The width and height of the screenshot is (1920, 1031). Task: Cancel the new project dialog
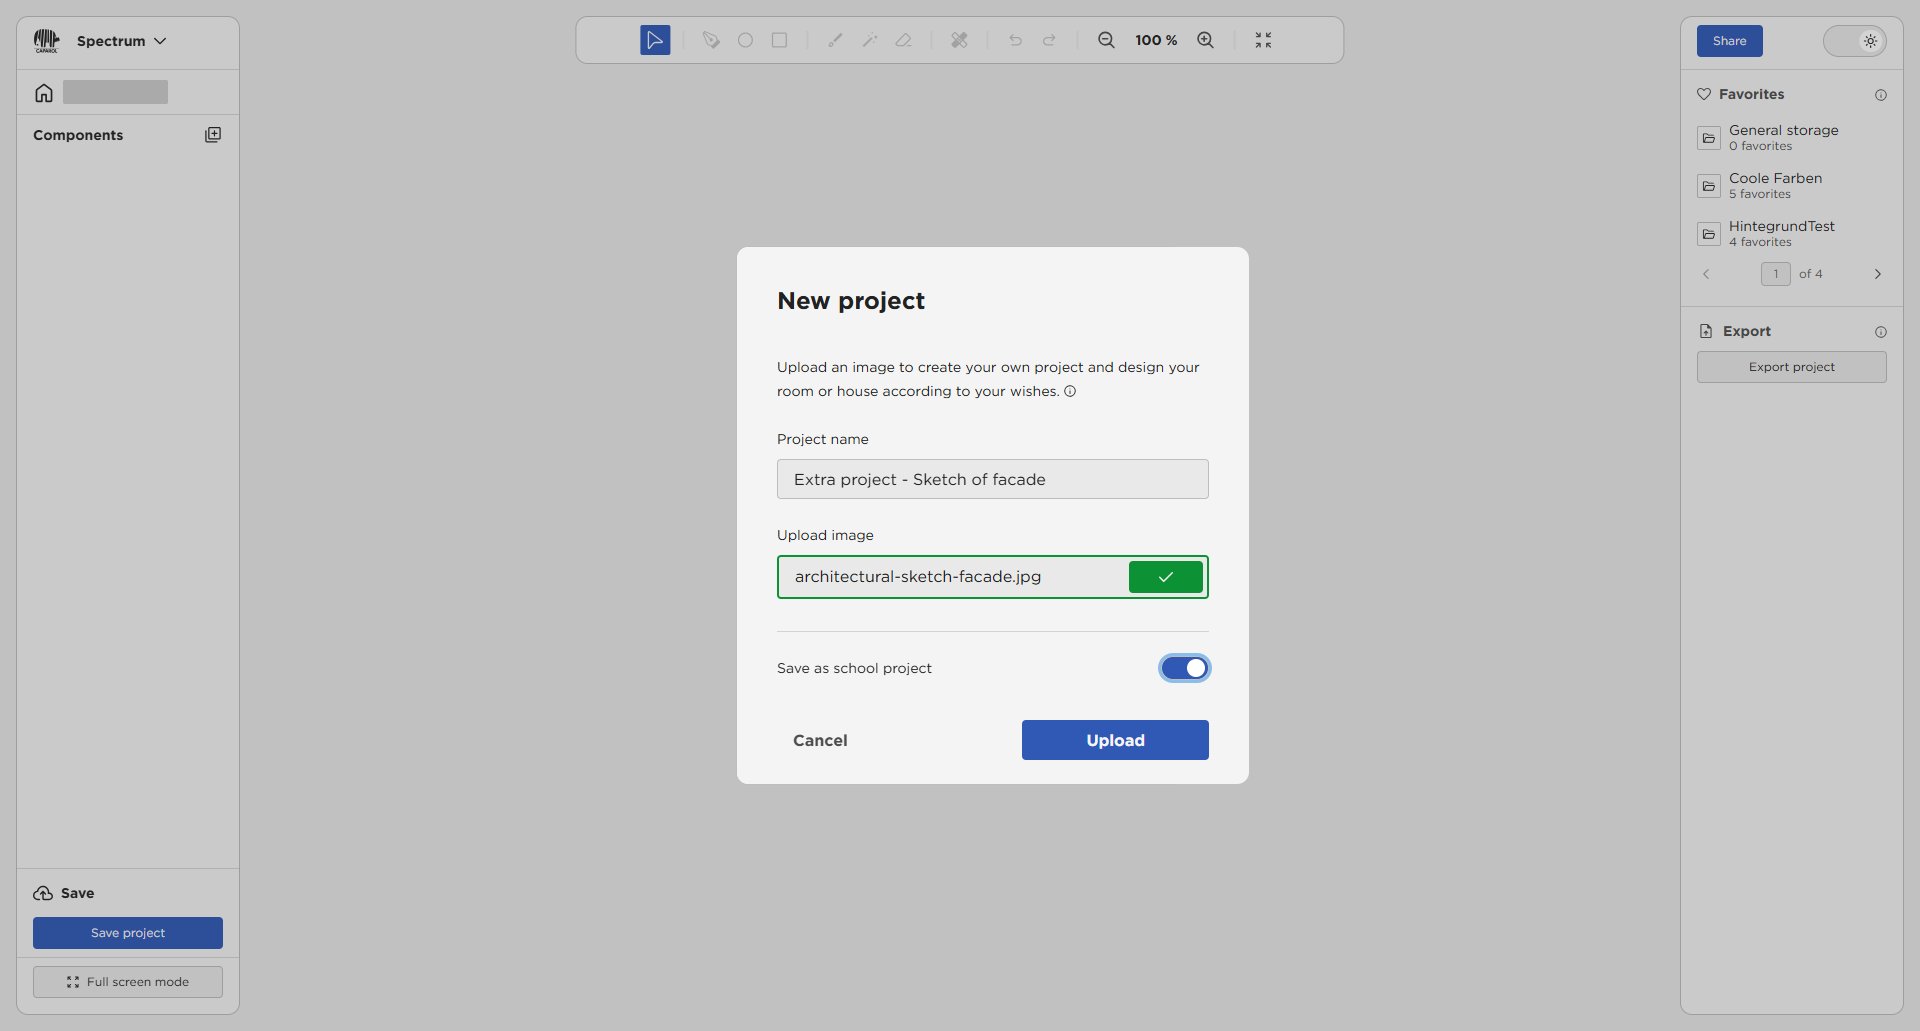(x=820, y=740)
